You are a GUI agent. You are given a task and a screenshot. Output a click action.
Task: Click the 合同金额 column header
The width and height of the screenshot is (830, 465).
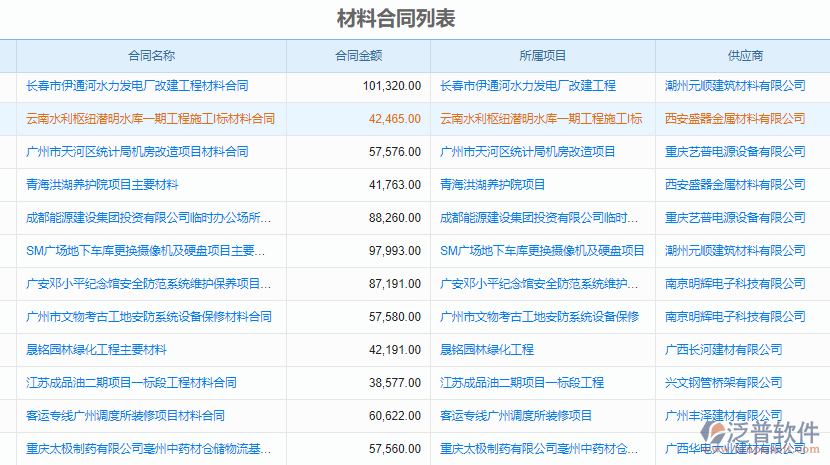[x=358, y=56]
